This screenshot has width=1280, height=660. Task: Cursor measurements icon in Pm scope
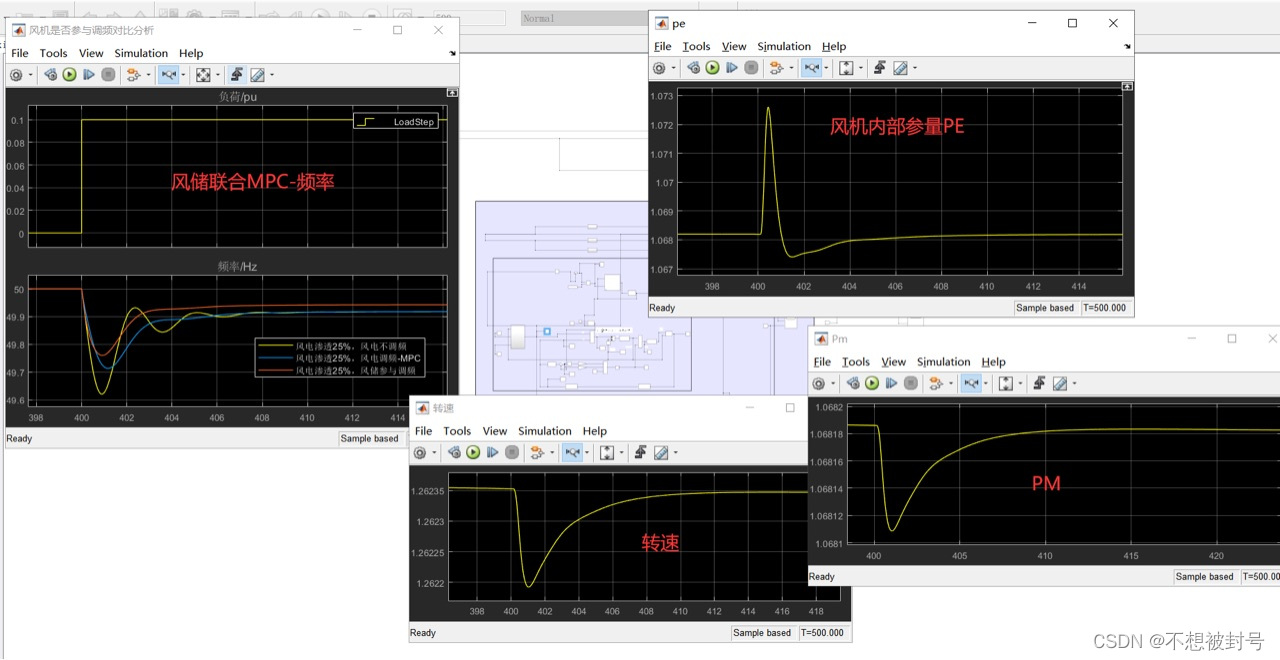(x=1060, y=383)
